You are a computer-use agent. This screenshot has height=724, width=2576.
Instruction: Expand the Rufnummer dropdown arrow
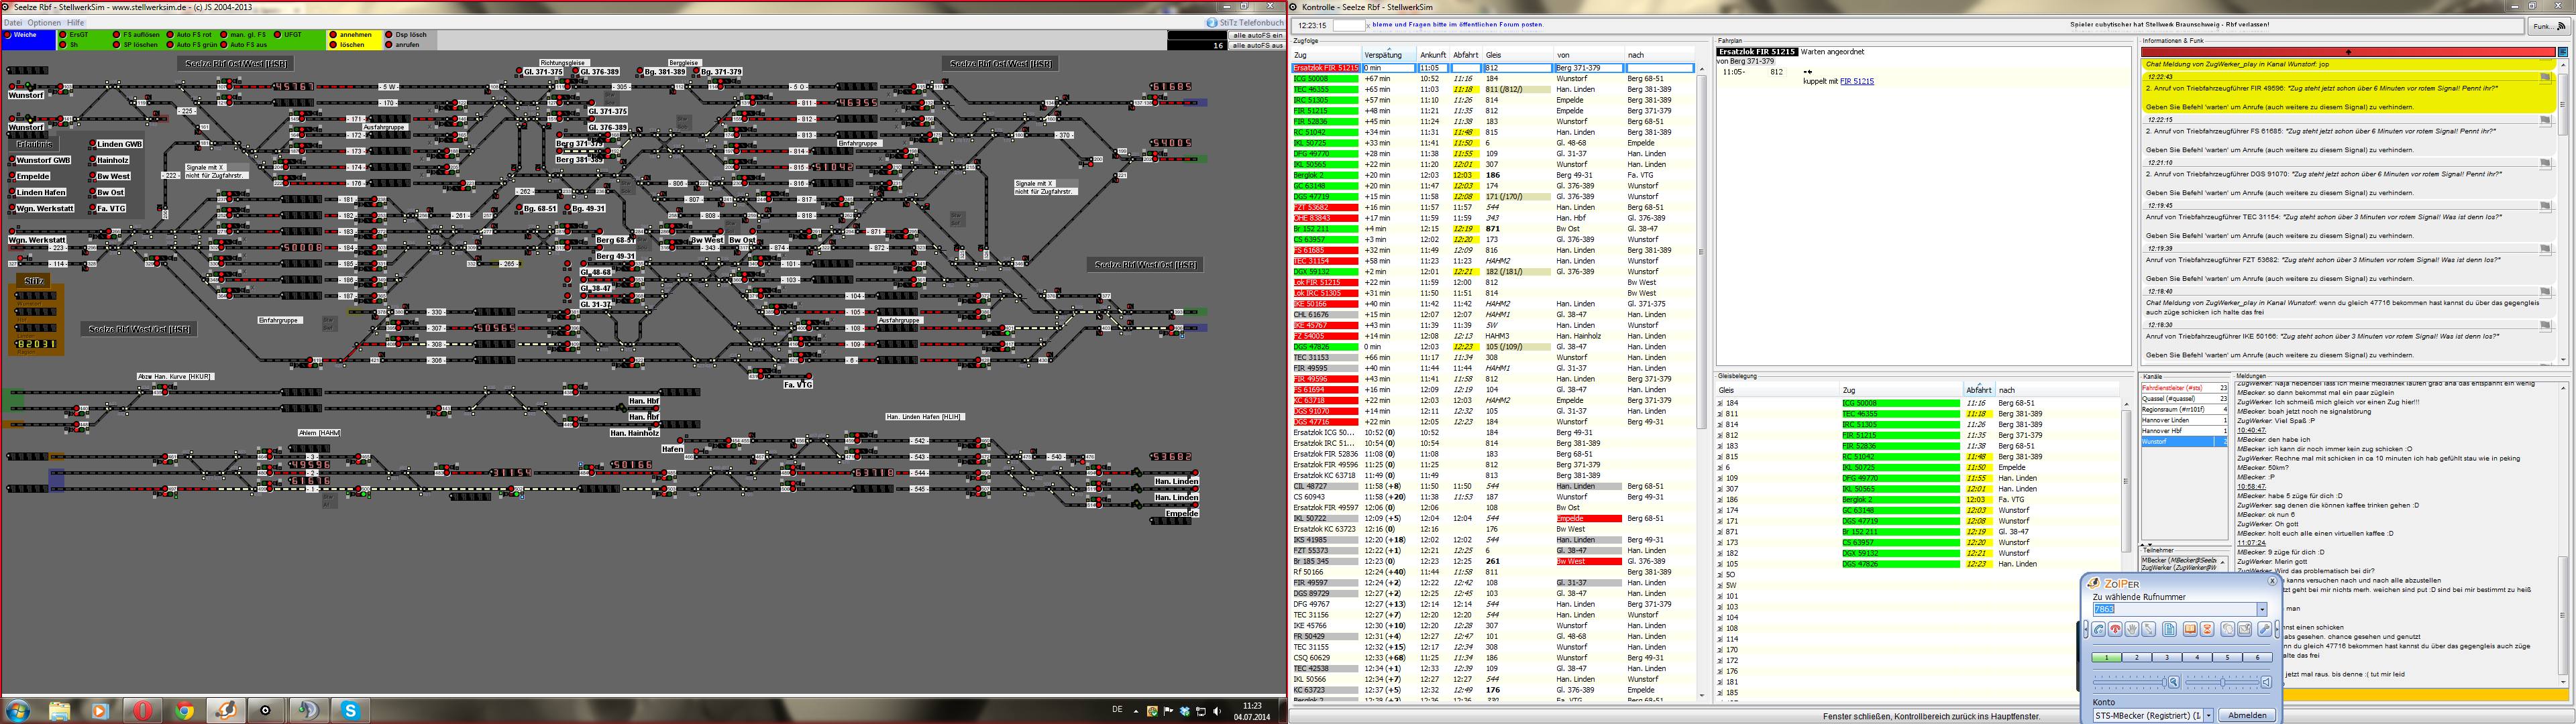2262,609
